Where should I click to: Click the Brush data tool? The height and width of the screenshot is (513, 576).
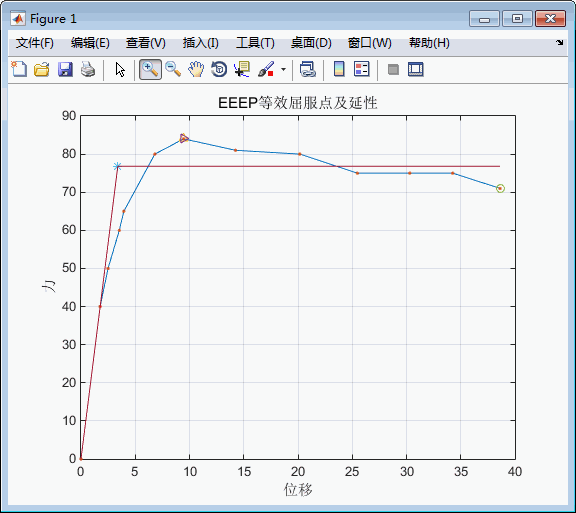click(266, 69)
